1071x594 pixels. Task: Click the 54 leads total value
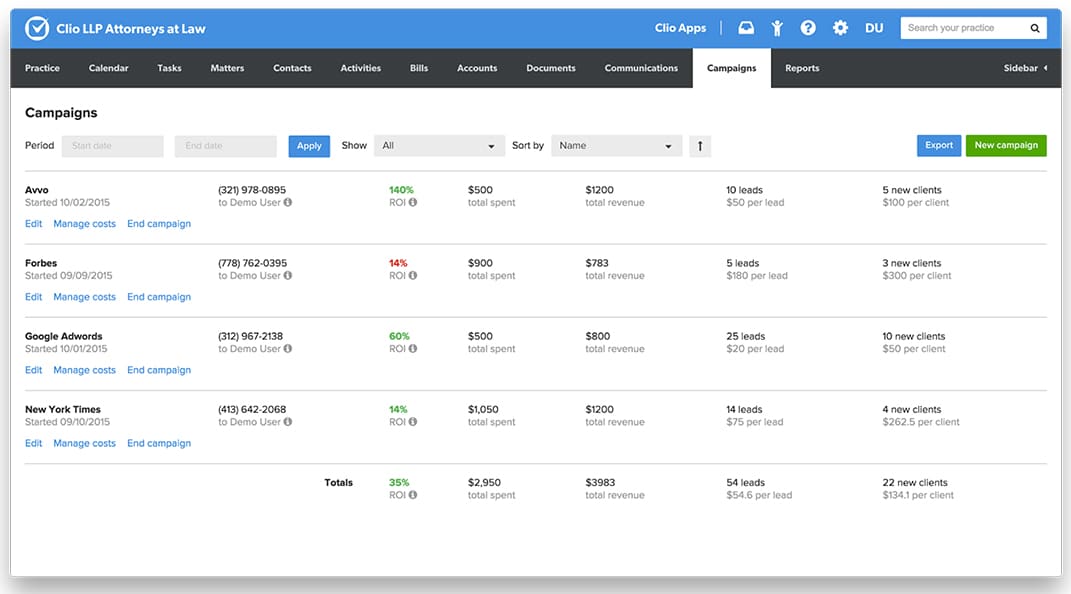745,482
